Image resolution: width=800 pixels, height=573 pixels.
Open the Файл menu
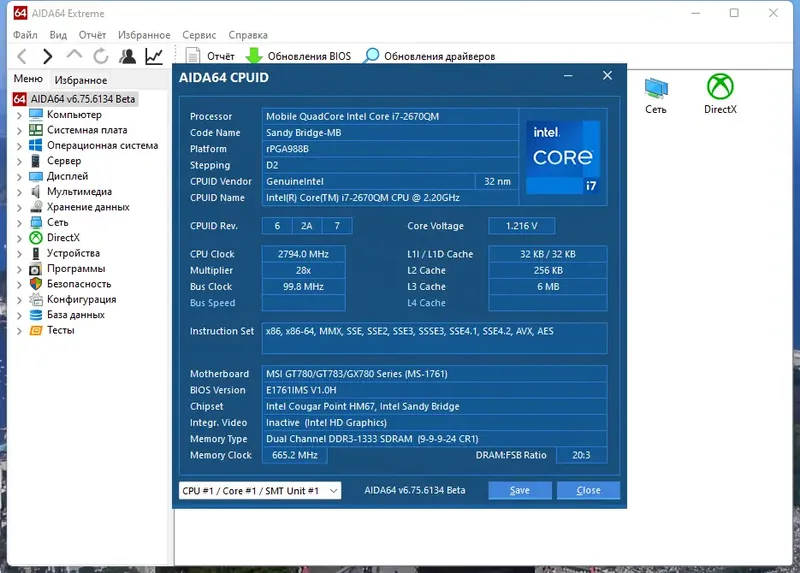point(25,35)
